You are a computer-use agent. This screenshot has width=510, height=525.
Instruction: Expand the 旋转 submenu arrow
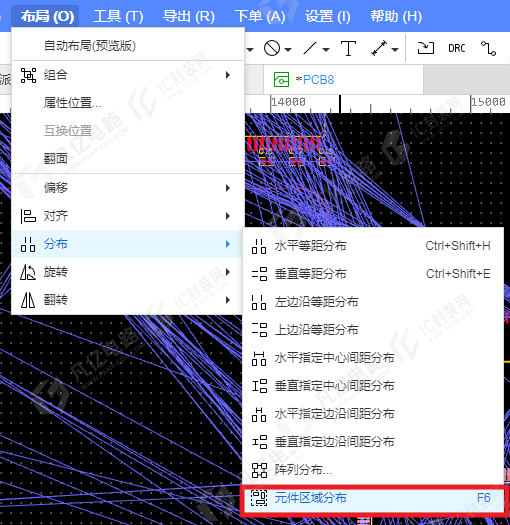click(228, 272)
